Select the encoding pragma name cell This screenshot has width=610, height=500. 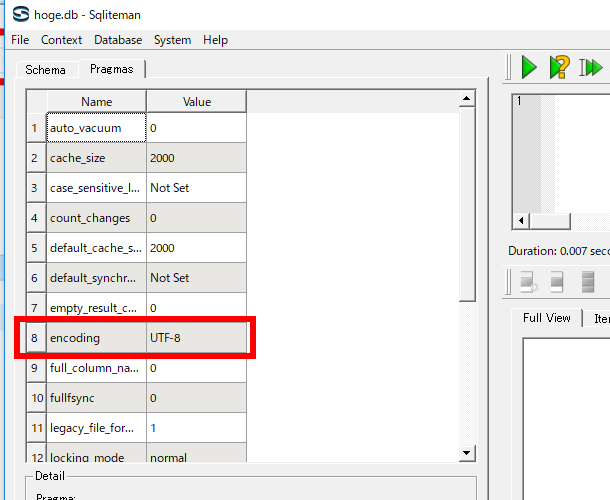pyautogui.click(x=96, y=337)
